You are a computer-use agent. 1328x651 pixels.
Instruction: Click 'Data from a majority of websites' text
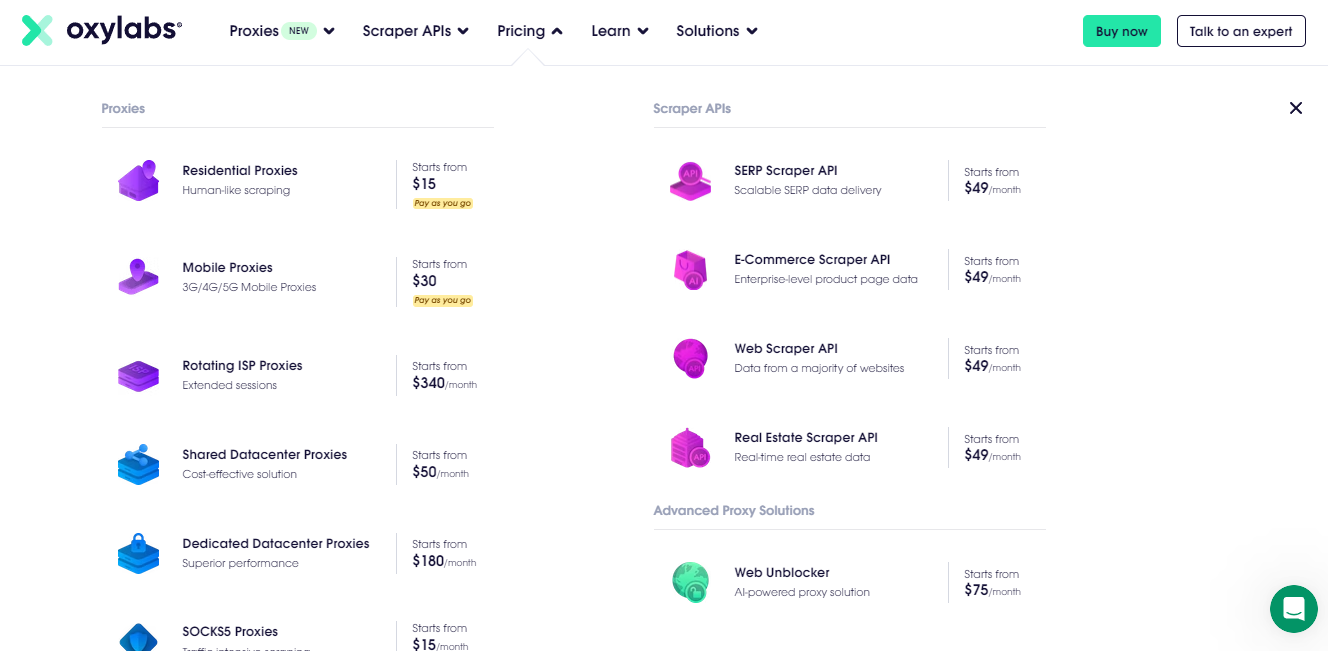pos(819,368)
